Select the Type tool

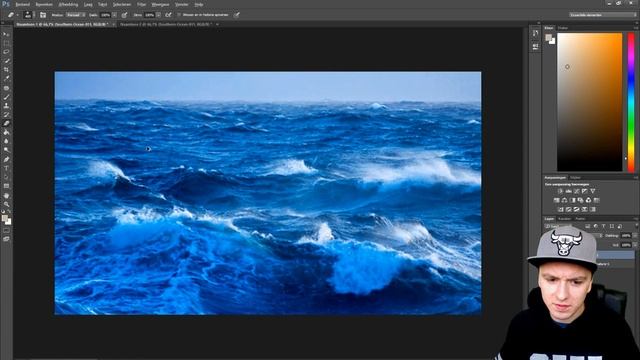(6, 168)
